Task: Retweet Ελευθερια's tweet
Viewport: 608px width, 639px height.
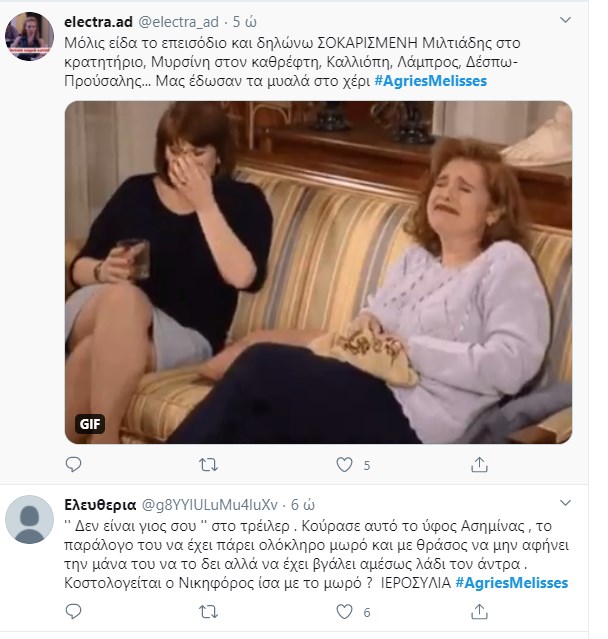Action: (209, 612)
